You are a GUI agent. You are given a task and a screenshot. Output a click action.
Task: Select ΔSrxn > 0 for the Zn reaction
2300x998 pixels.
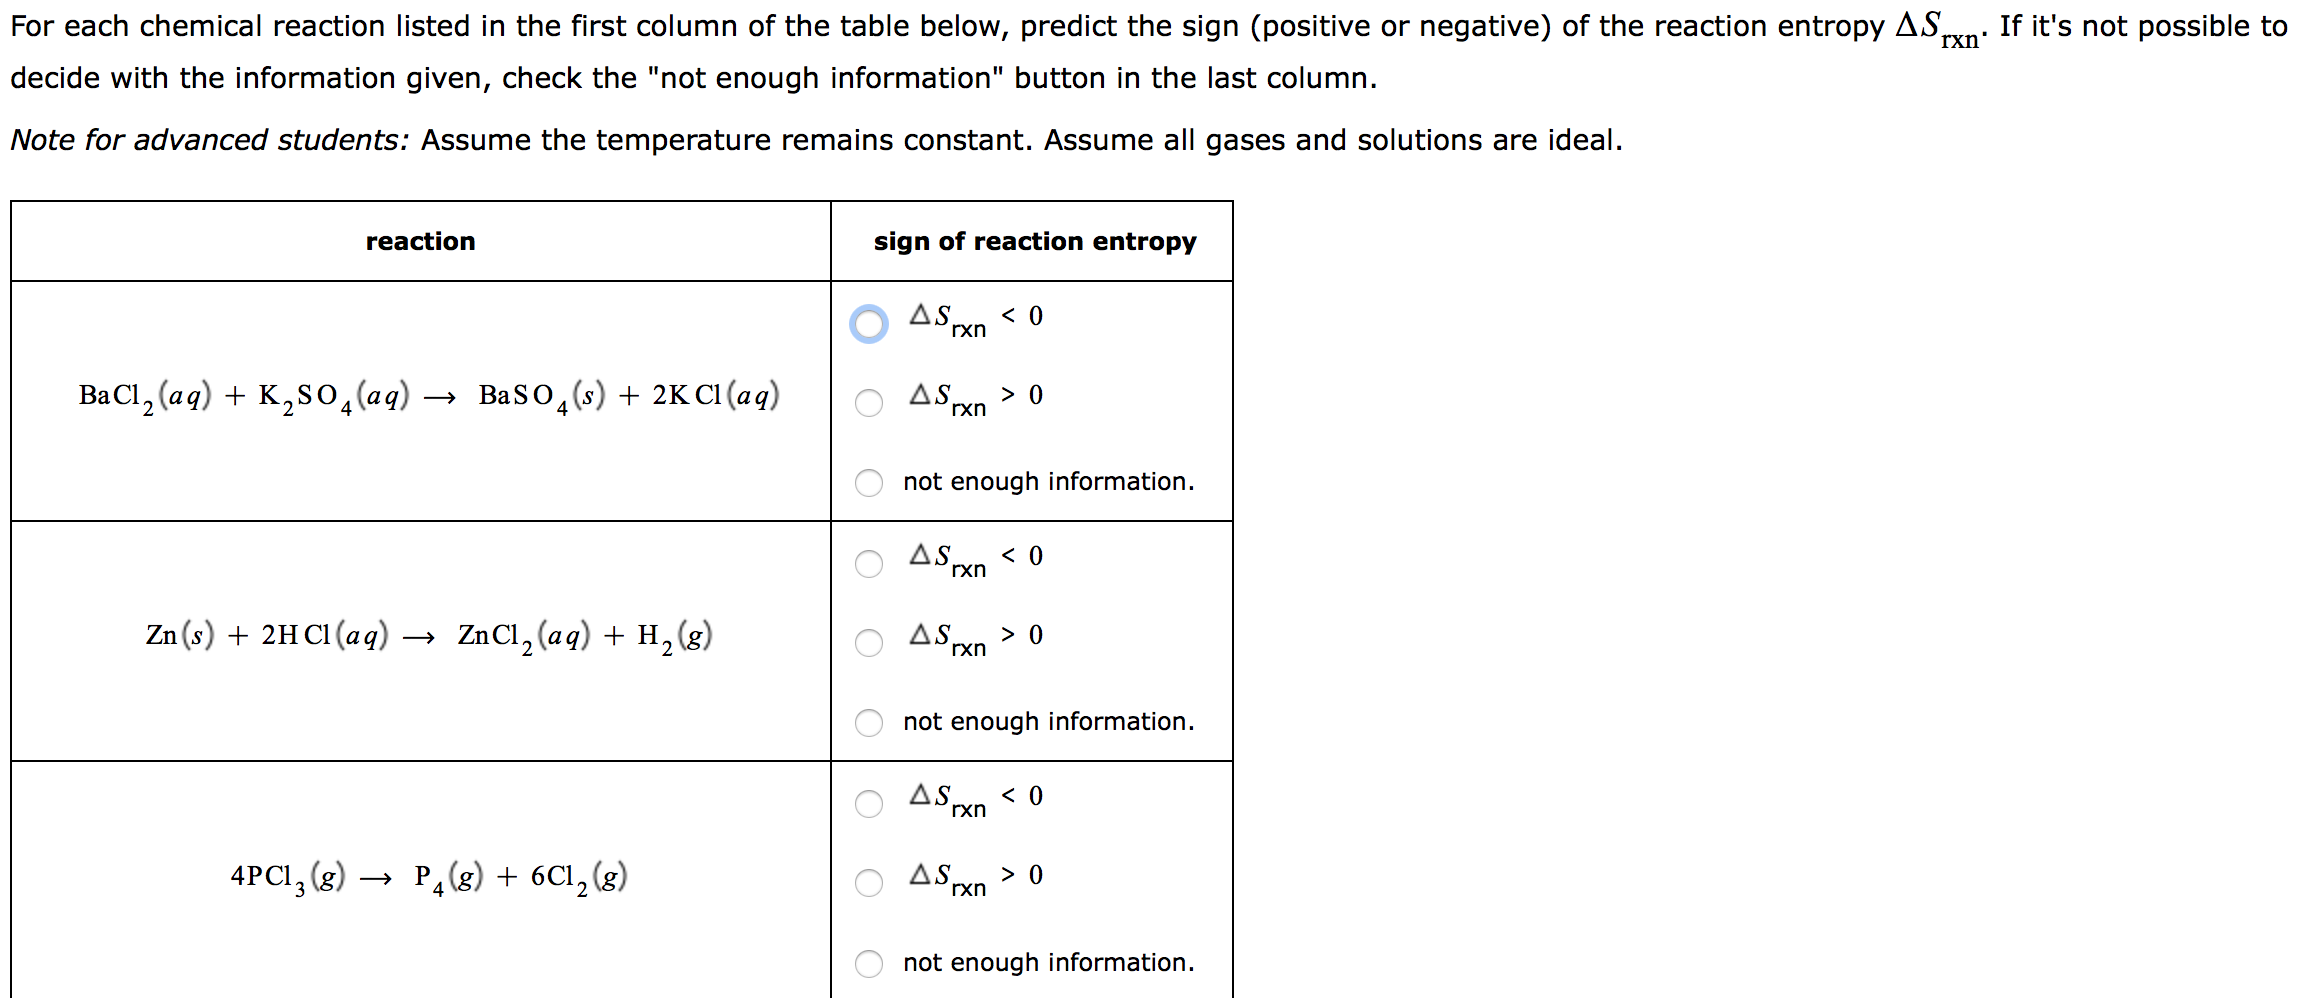pyautogui.click(x=869, y=643)
